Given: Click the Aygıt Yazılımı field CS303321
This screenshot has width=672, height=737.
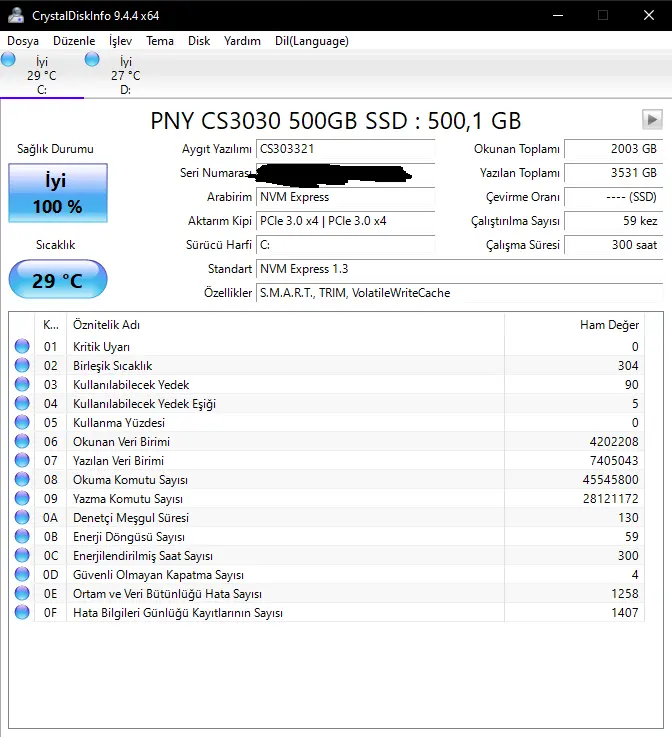Looking at the screenshot, I should [345, 149].
